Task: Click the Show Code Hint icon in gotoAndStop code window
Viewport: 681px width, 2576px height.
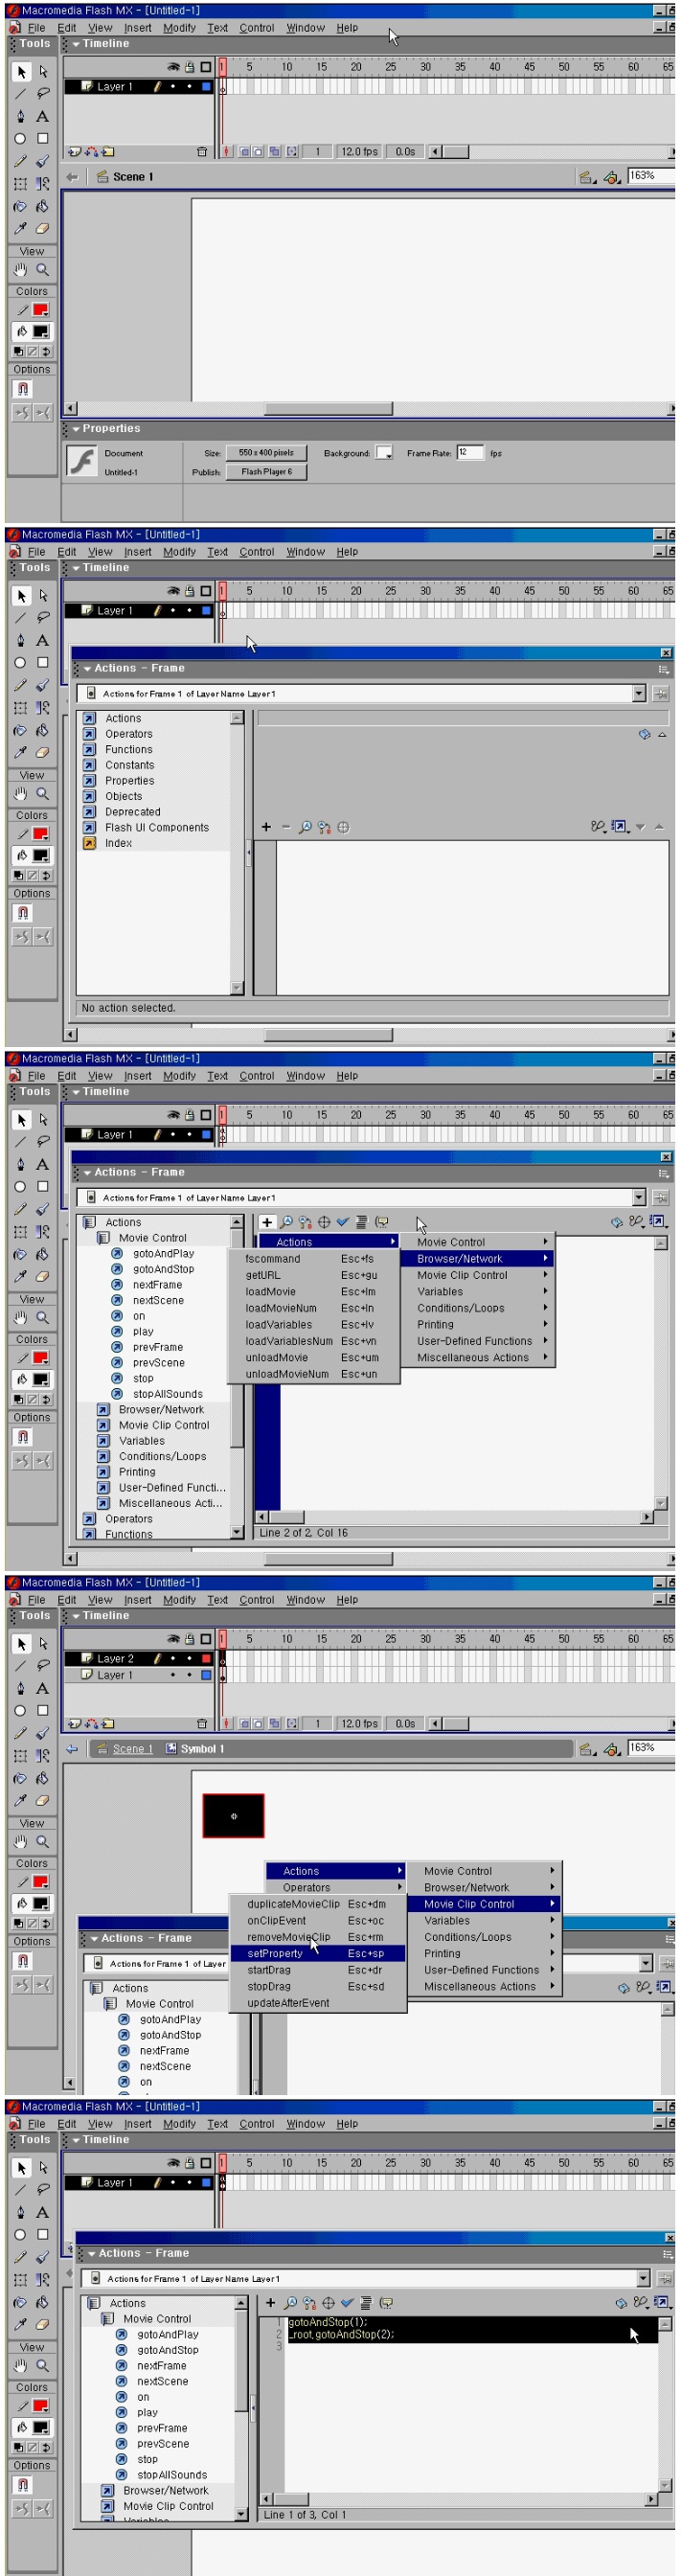Action: tap(386, 2302)
